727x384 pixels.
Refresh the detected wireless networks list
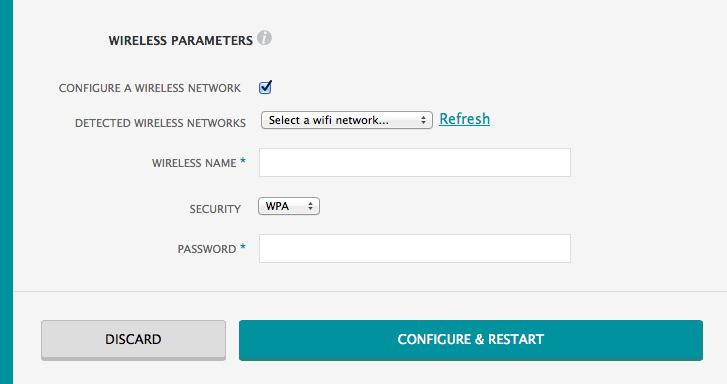(465, 119)
